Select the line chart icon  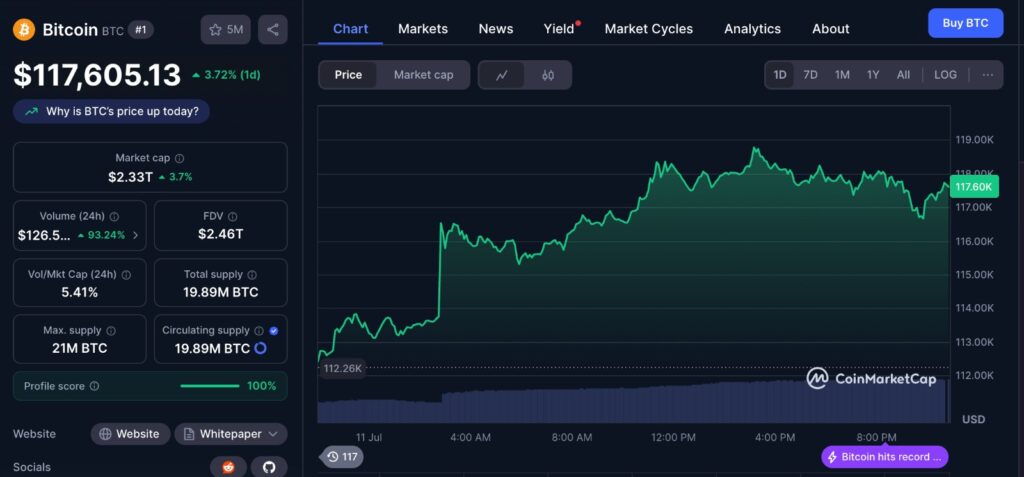(502, 75)
